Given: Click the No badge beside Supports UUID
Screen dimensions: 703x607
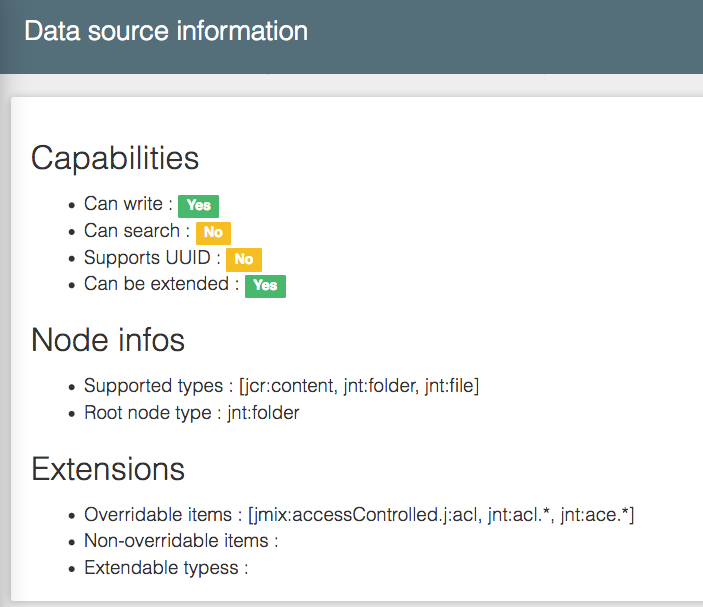Looking at the screenshot, I should (x=243, y=260).
